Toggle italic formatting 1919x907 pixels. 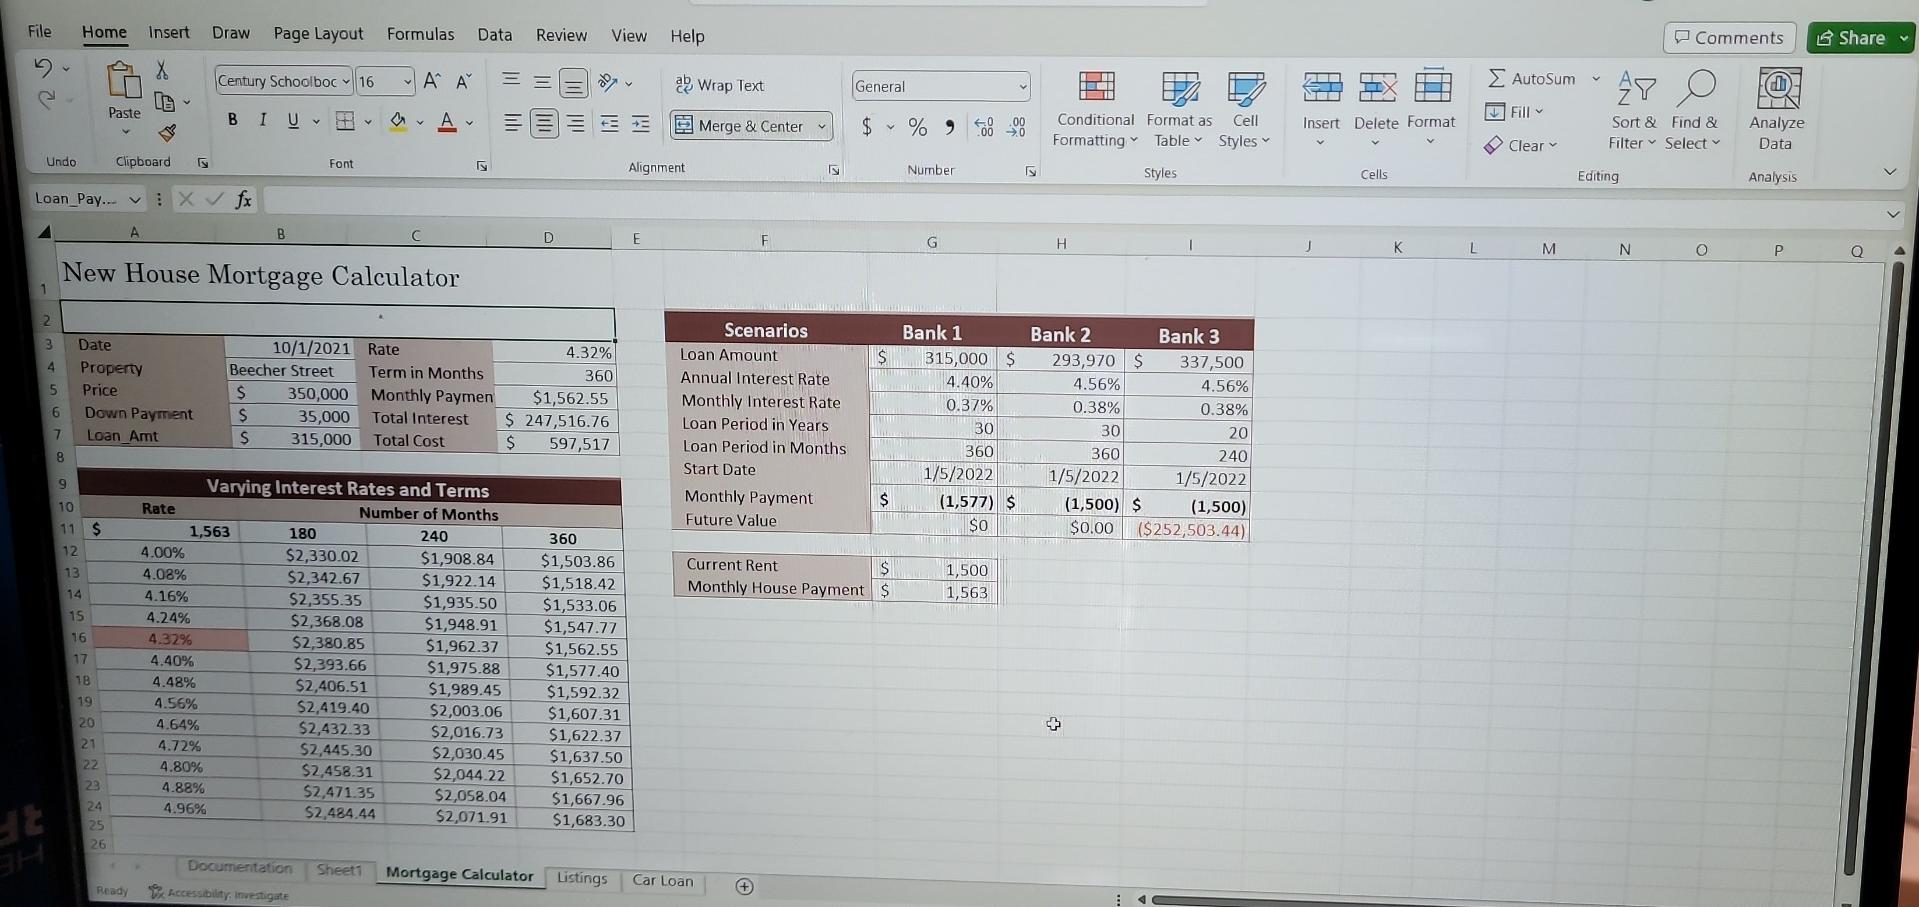pyautogui.click(x=261, y=119)
